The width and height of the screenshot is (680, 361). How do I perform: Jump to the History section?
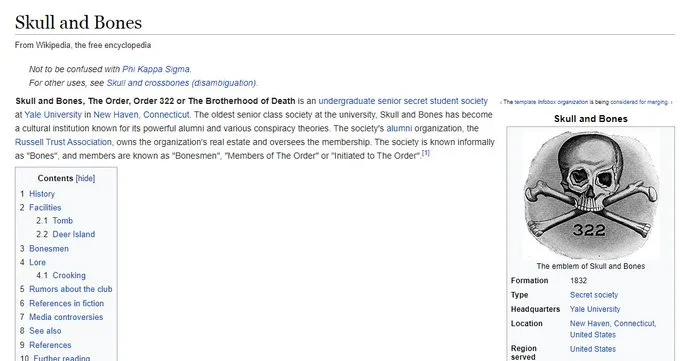coord(42,194)
